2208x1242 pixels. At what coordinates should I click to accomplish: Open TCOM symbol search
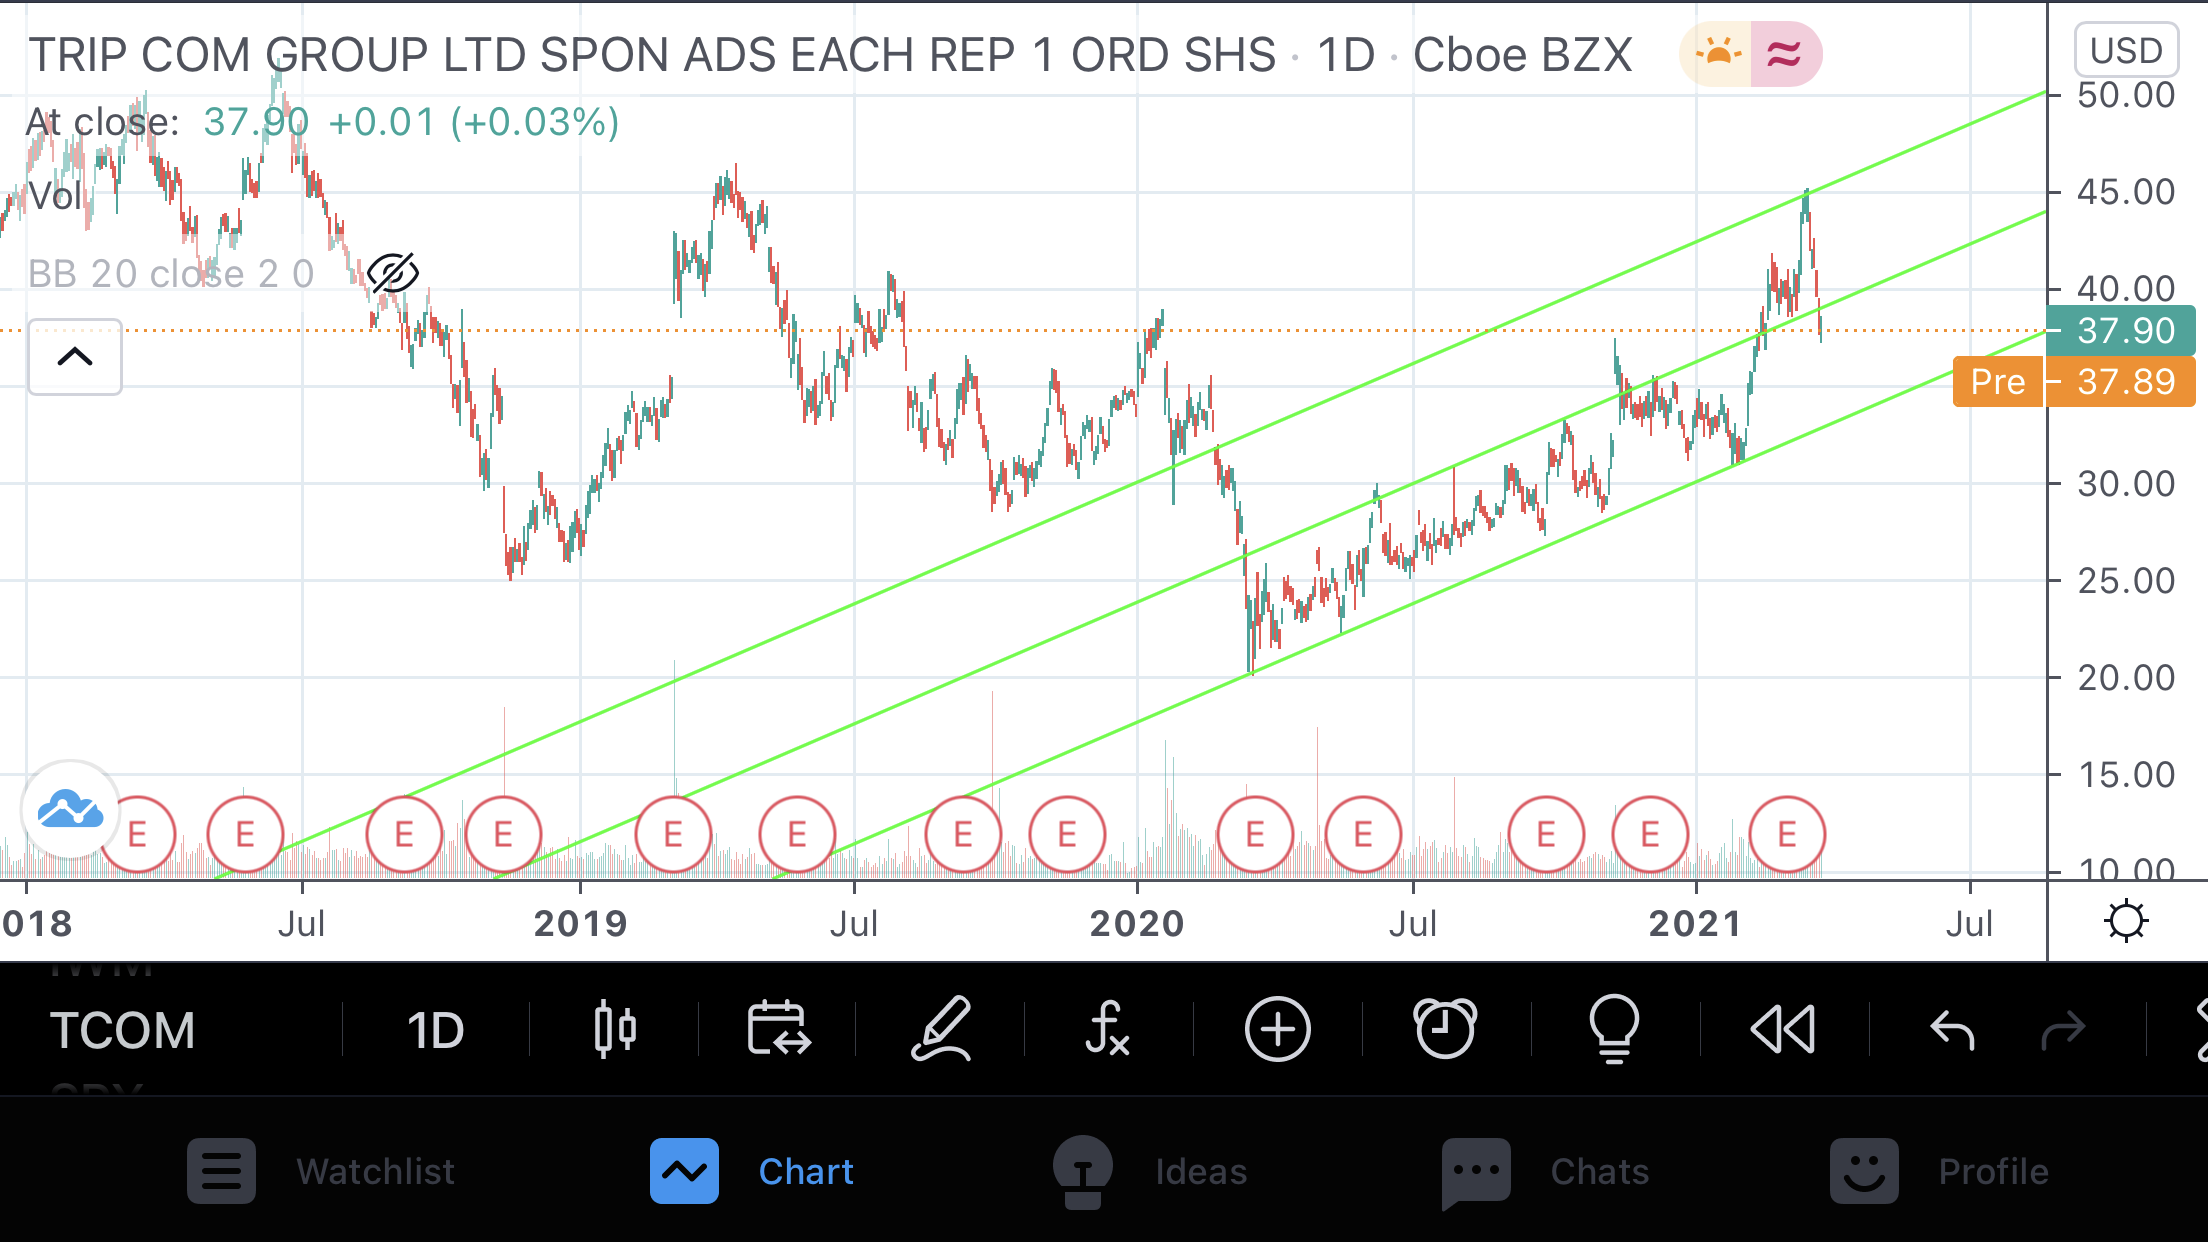[x=123, y=1030]
